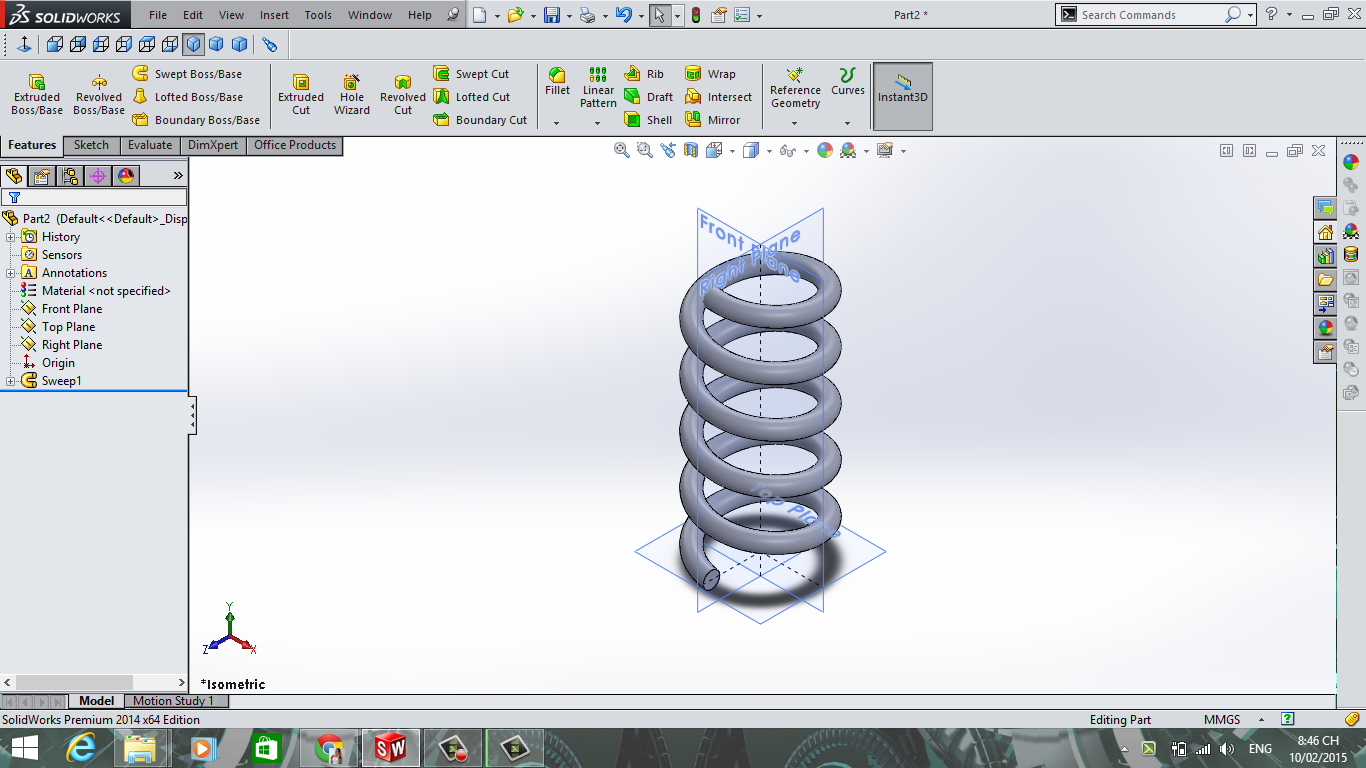Open Chrome from the taskbar
1366x768 pixels.
coord(329,748)
